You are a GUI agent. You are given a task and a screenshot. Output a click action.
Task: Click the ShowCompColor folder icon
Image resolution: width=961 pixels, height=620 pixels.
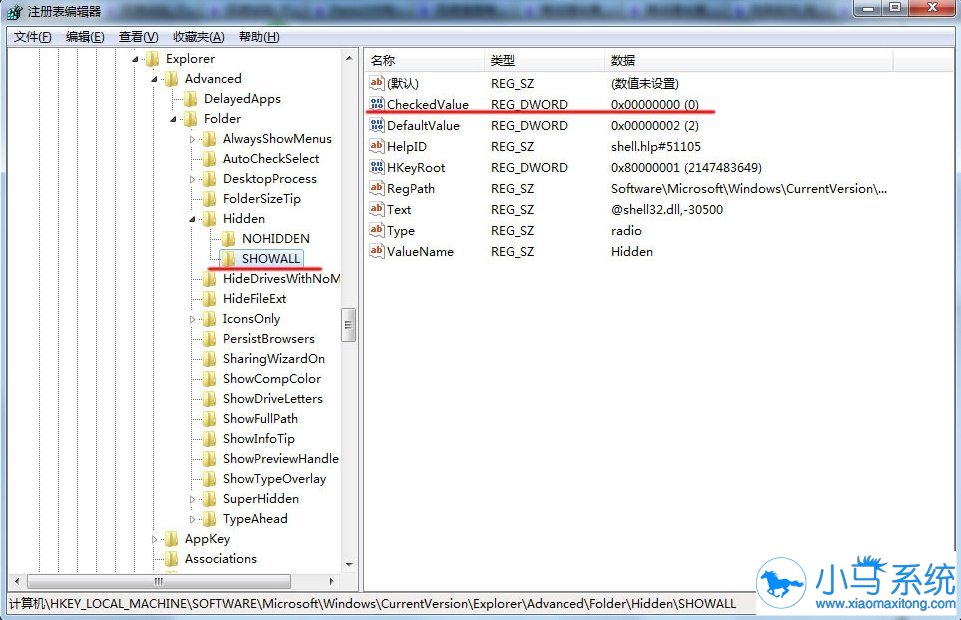coord(210,379)
